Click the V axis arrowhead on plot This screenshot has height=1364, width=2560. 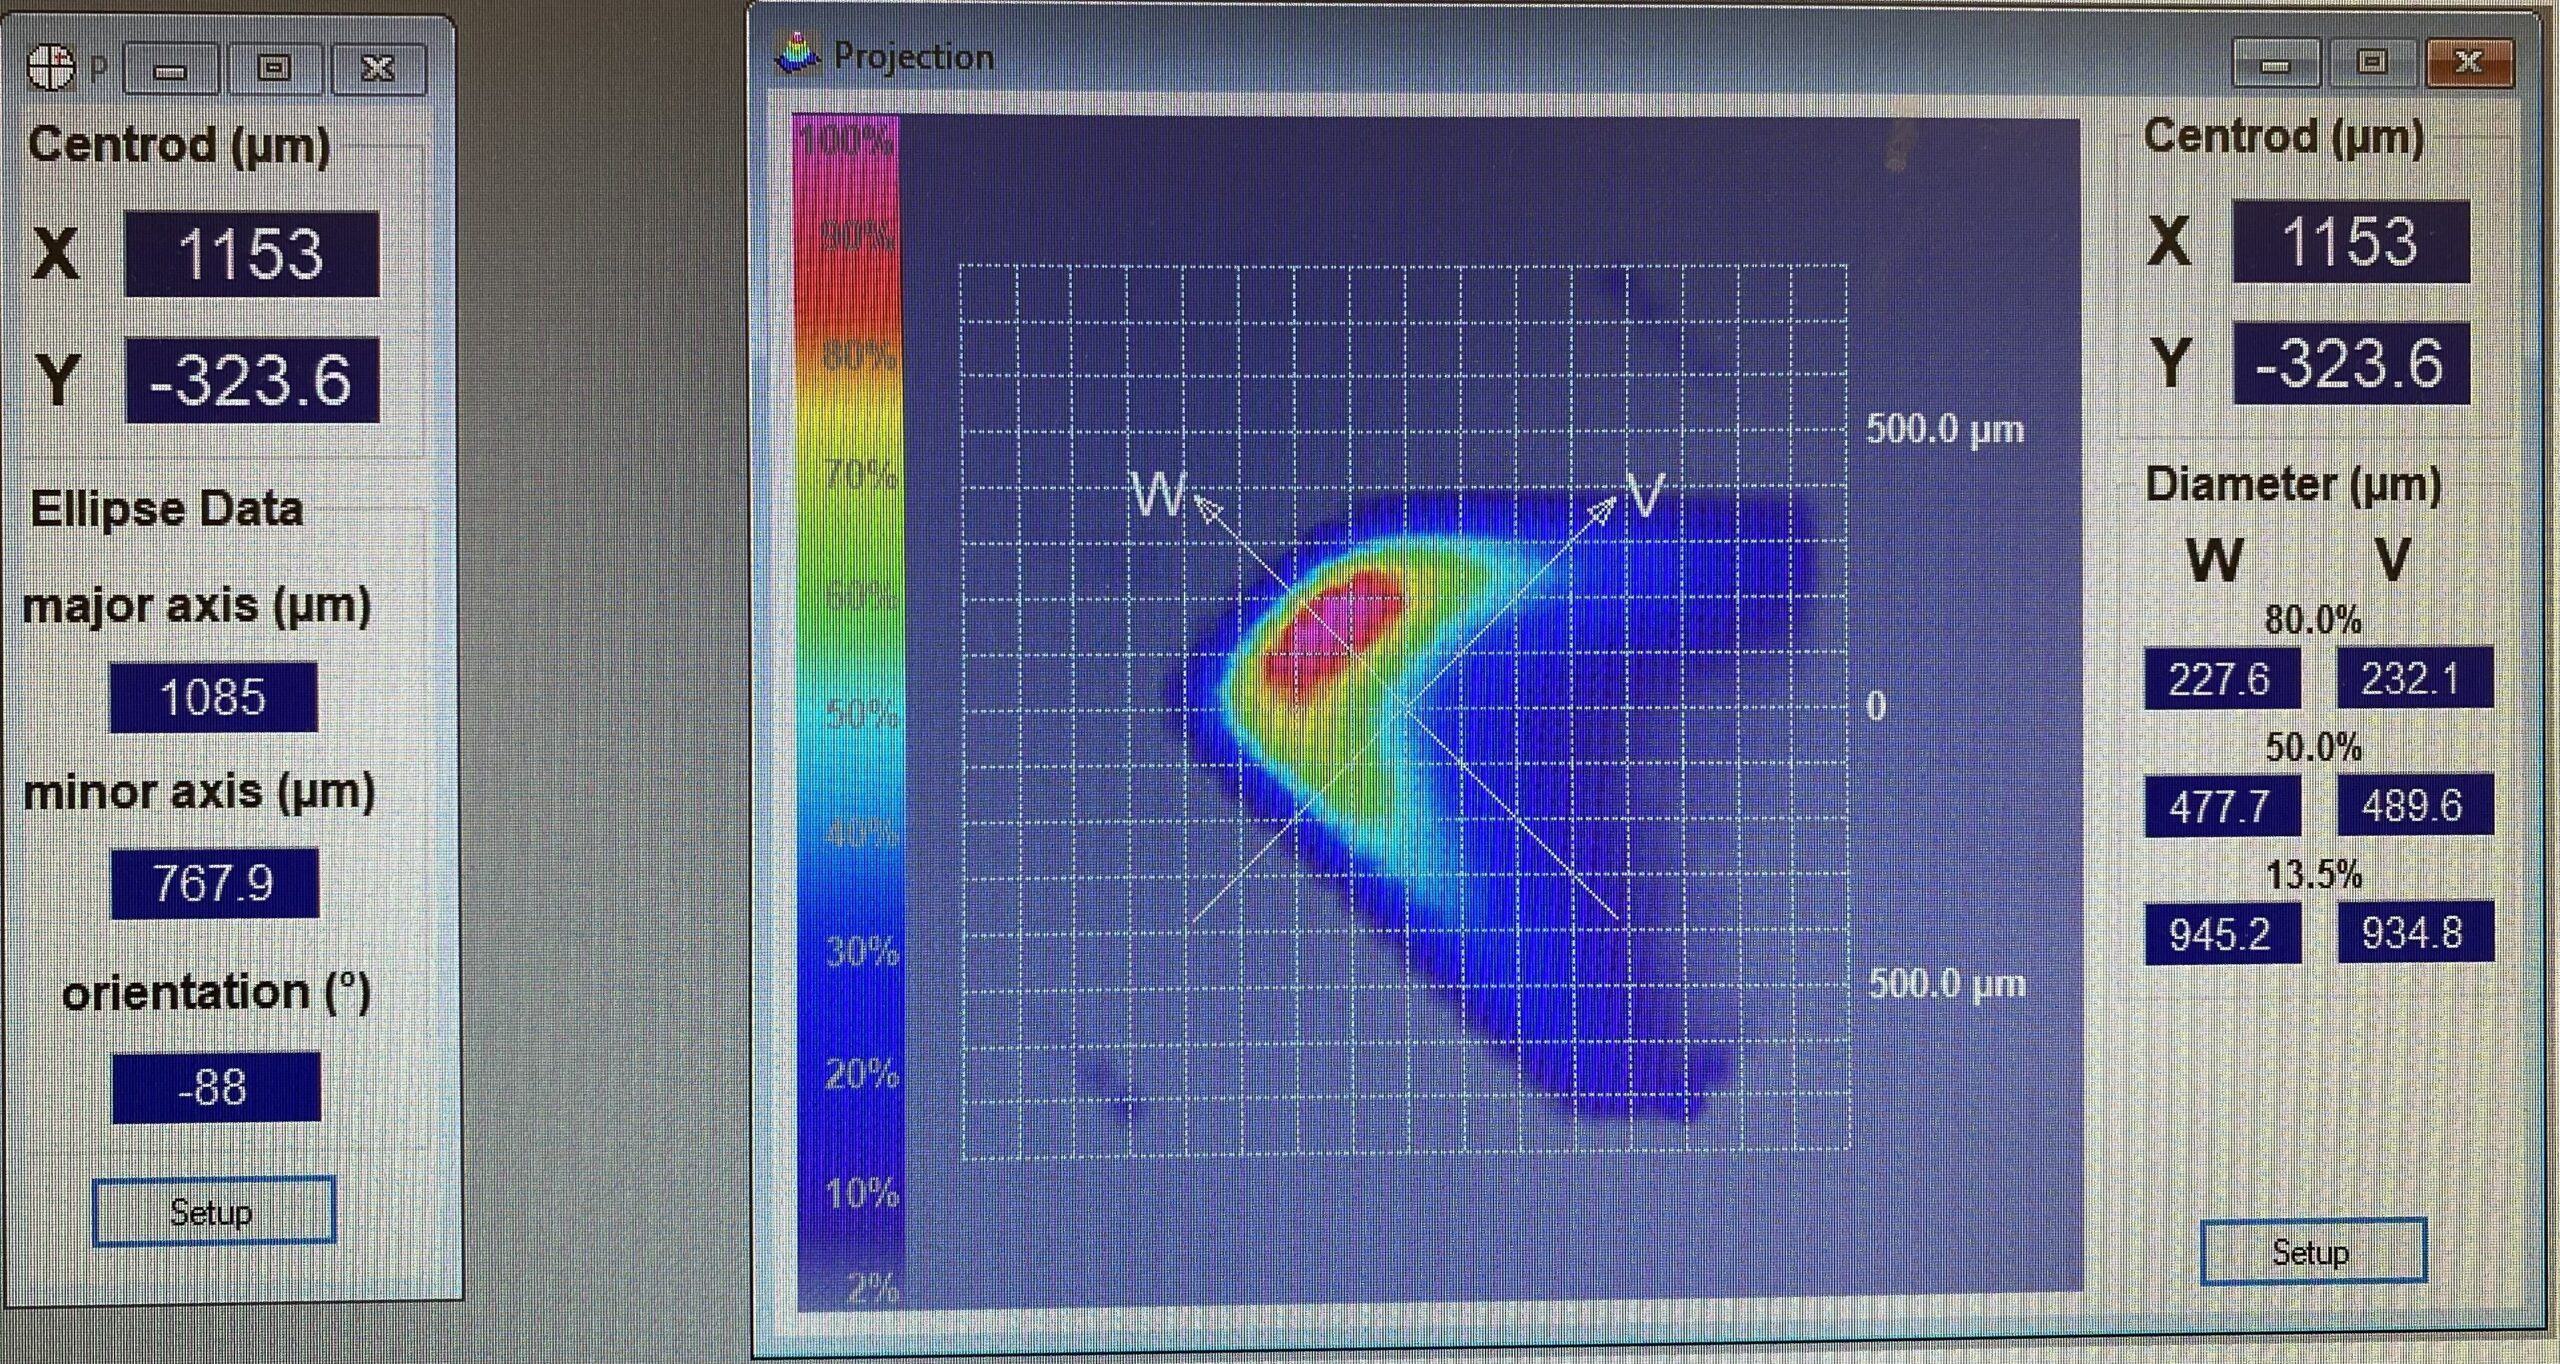[1603, 509]
